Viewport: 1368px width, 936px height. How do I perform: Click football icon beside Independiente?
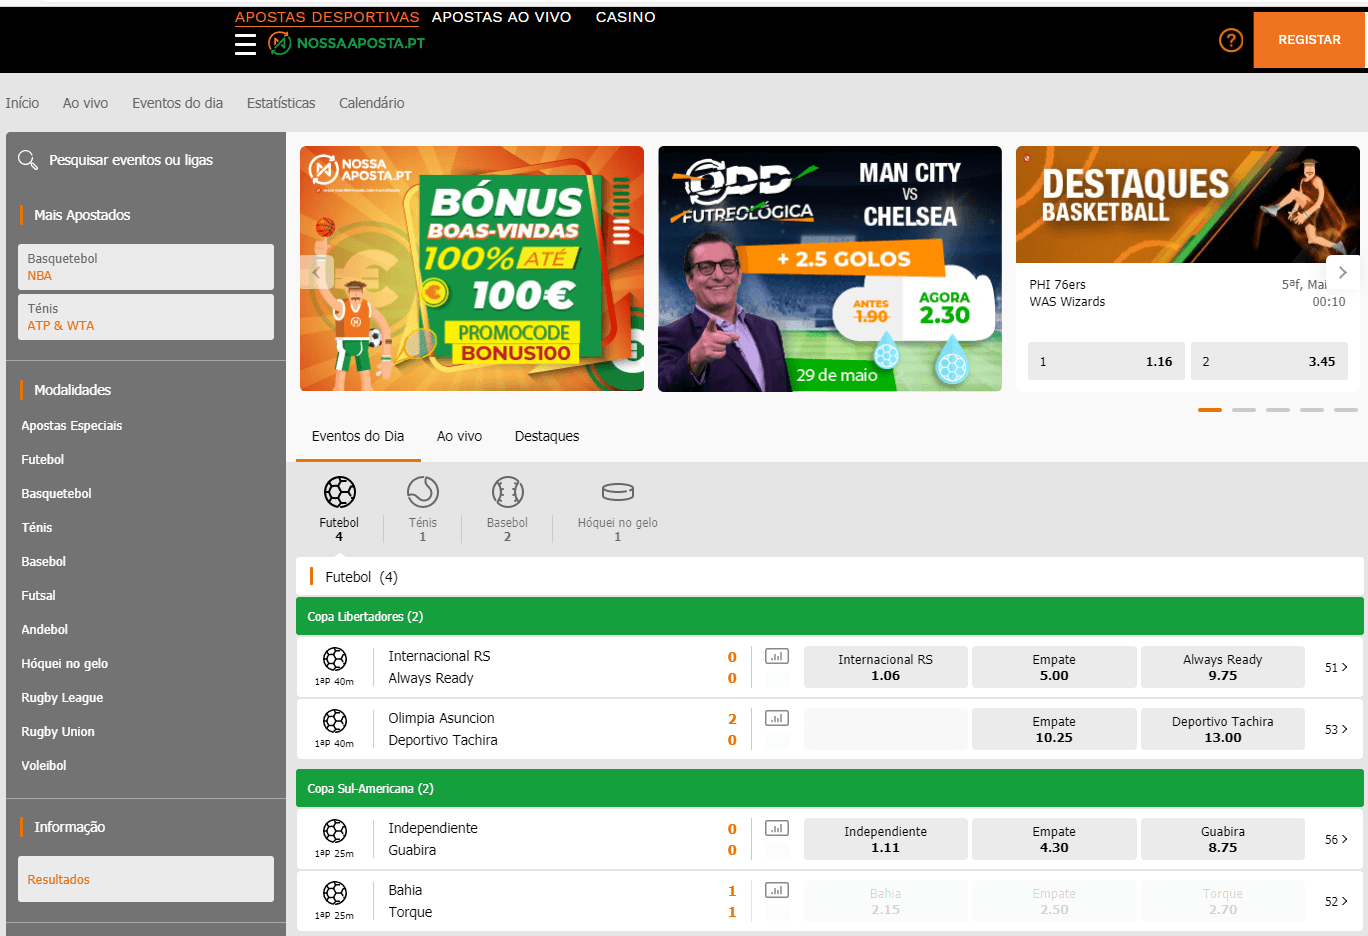click(335, 831)
